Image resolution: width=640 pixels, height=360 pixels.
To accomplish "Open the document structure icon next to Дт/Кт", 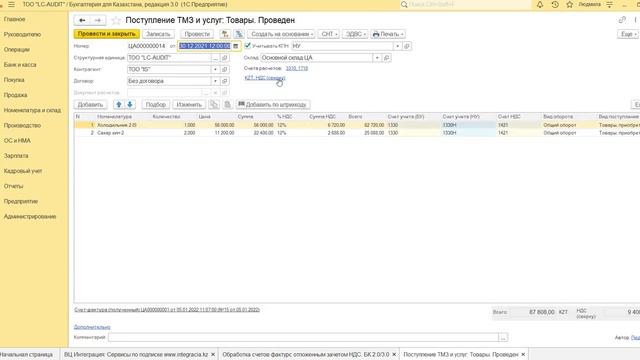I will pos(239,34).
